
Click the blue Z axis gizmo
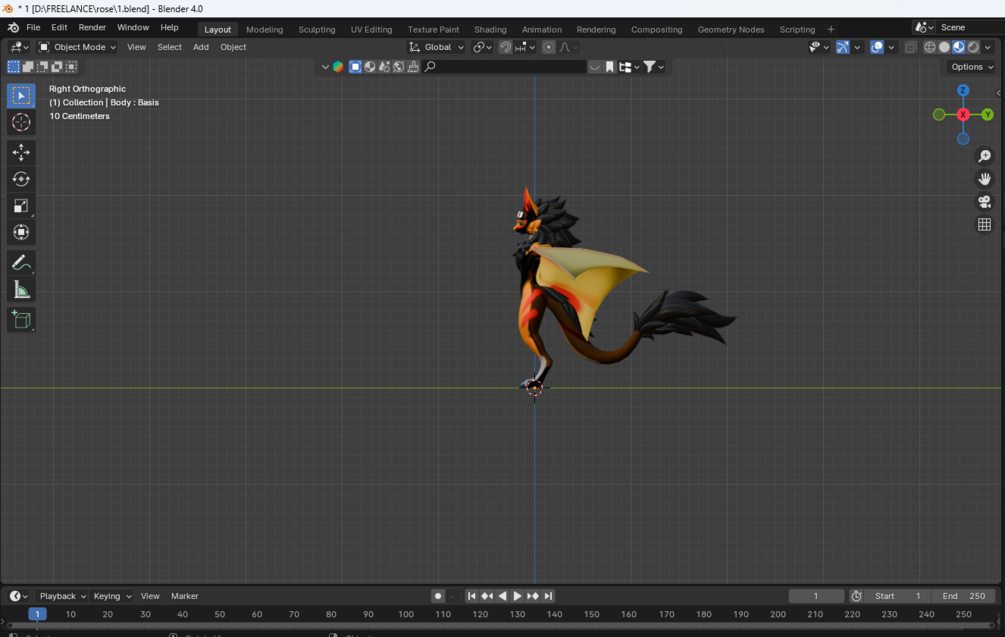[x=963, y=90]
